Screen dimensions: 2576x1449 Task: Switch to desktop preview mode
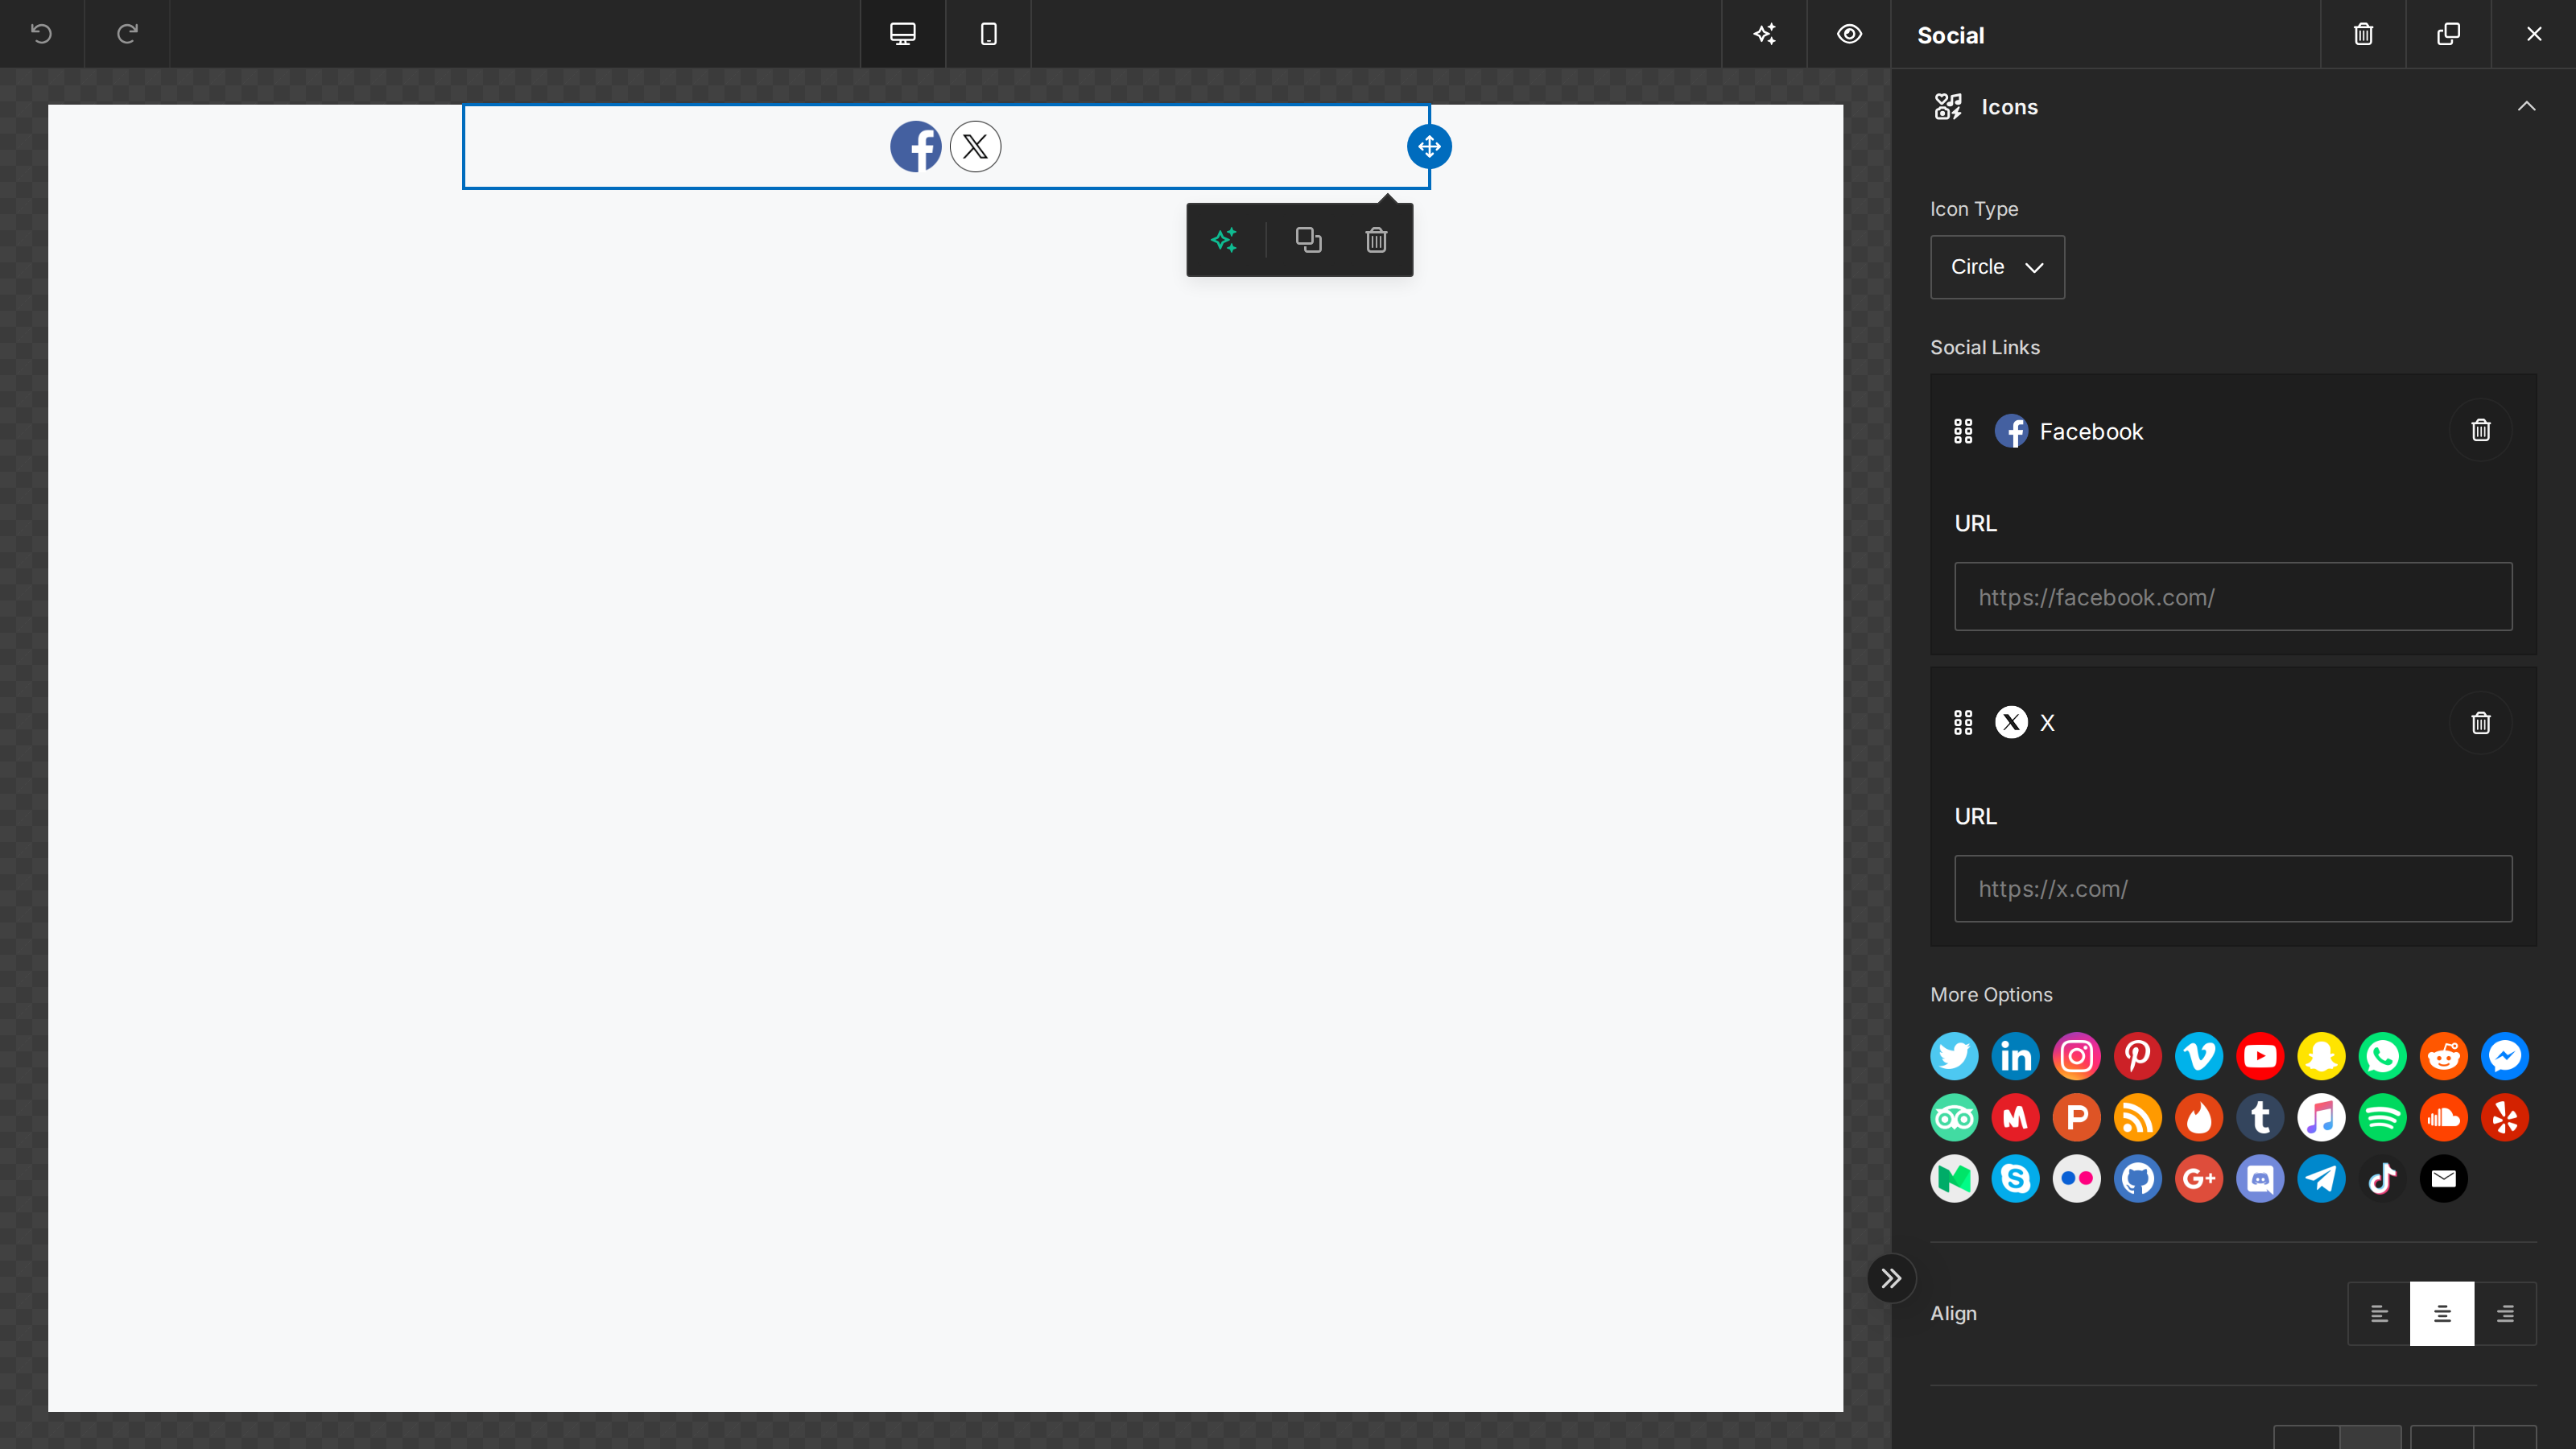point(903,34)
